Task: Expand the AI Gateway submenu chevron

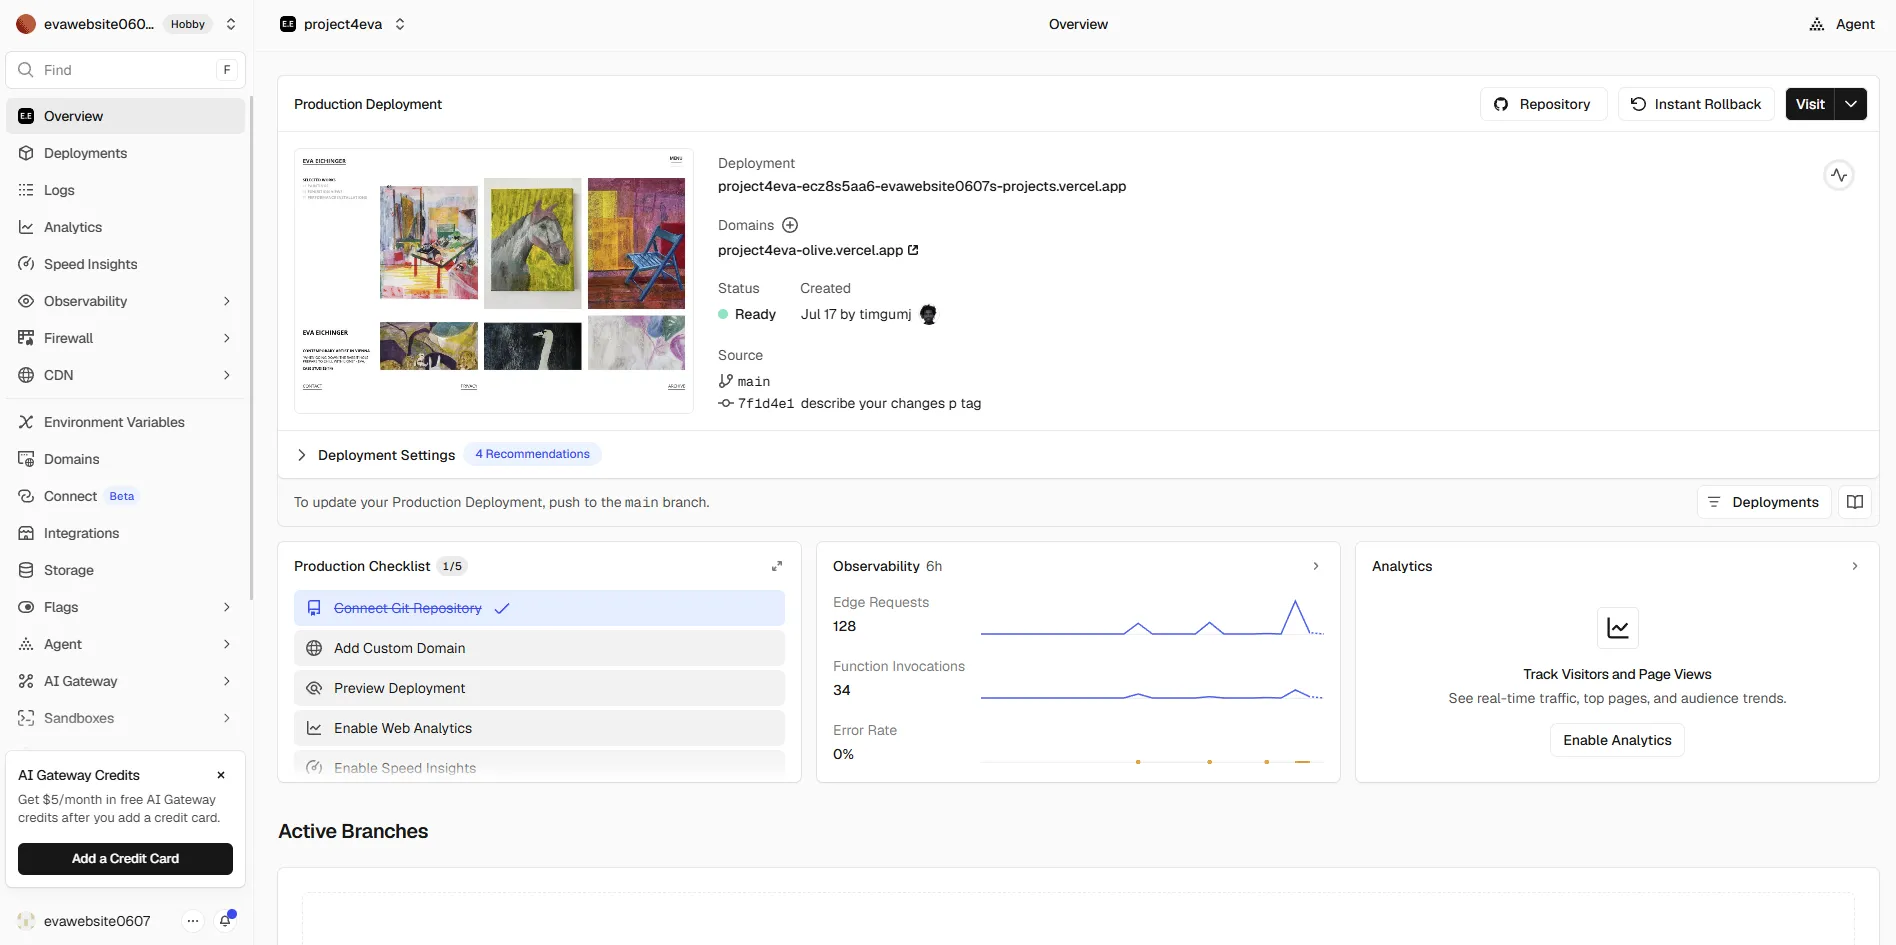Action: click(227, 681)
